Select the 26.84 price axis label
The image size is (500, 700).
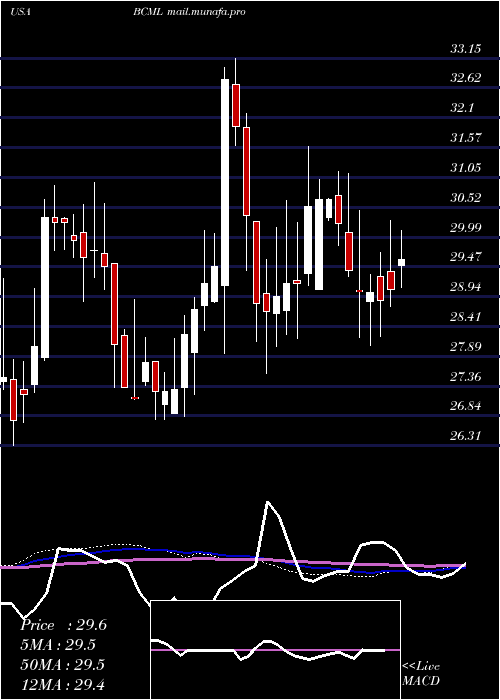466,406
